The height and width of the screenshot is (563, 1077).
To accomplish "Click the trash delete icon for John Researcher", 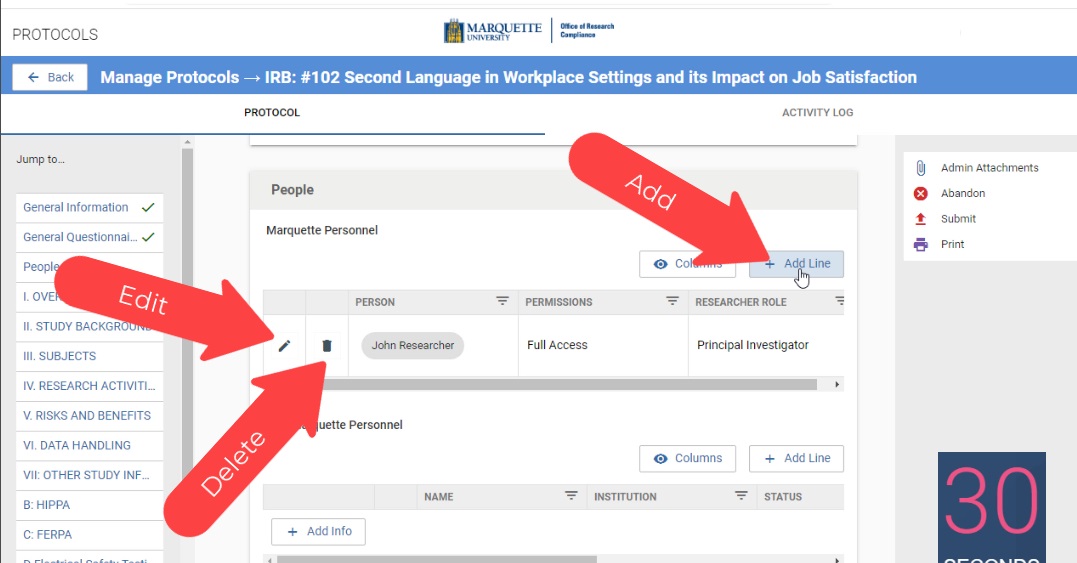I will tap(326, 346).
